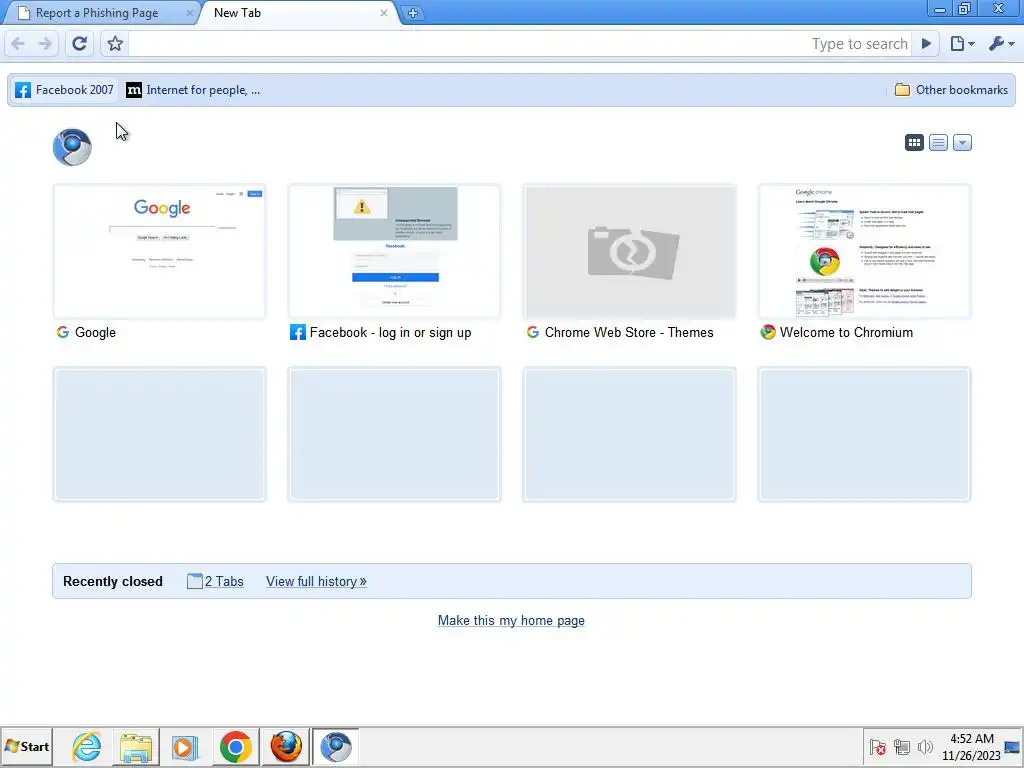Click the folder icon of Other bookmarks
Image resolution: width=1024 pixels, height=768 pixels.
click(x=903, y=90)
